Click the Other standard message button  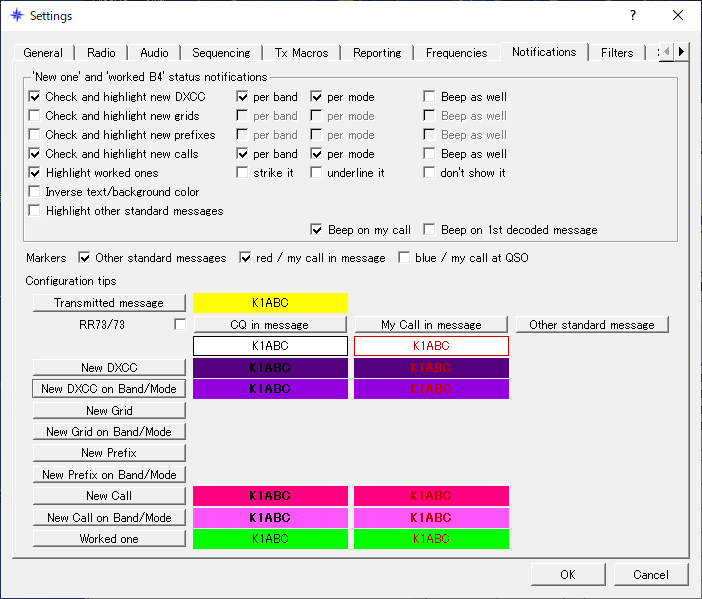point(592,325)
